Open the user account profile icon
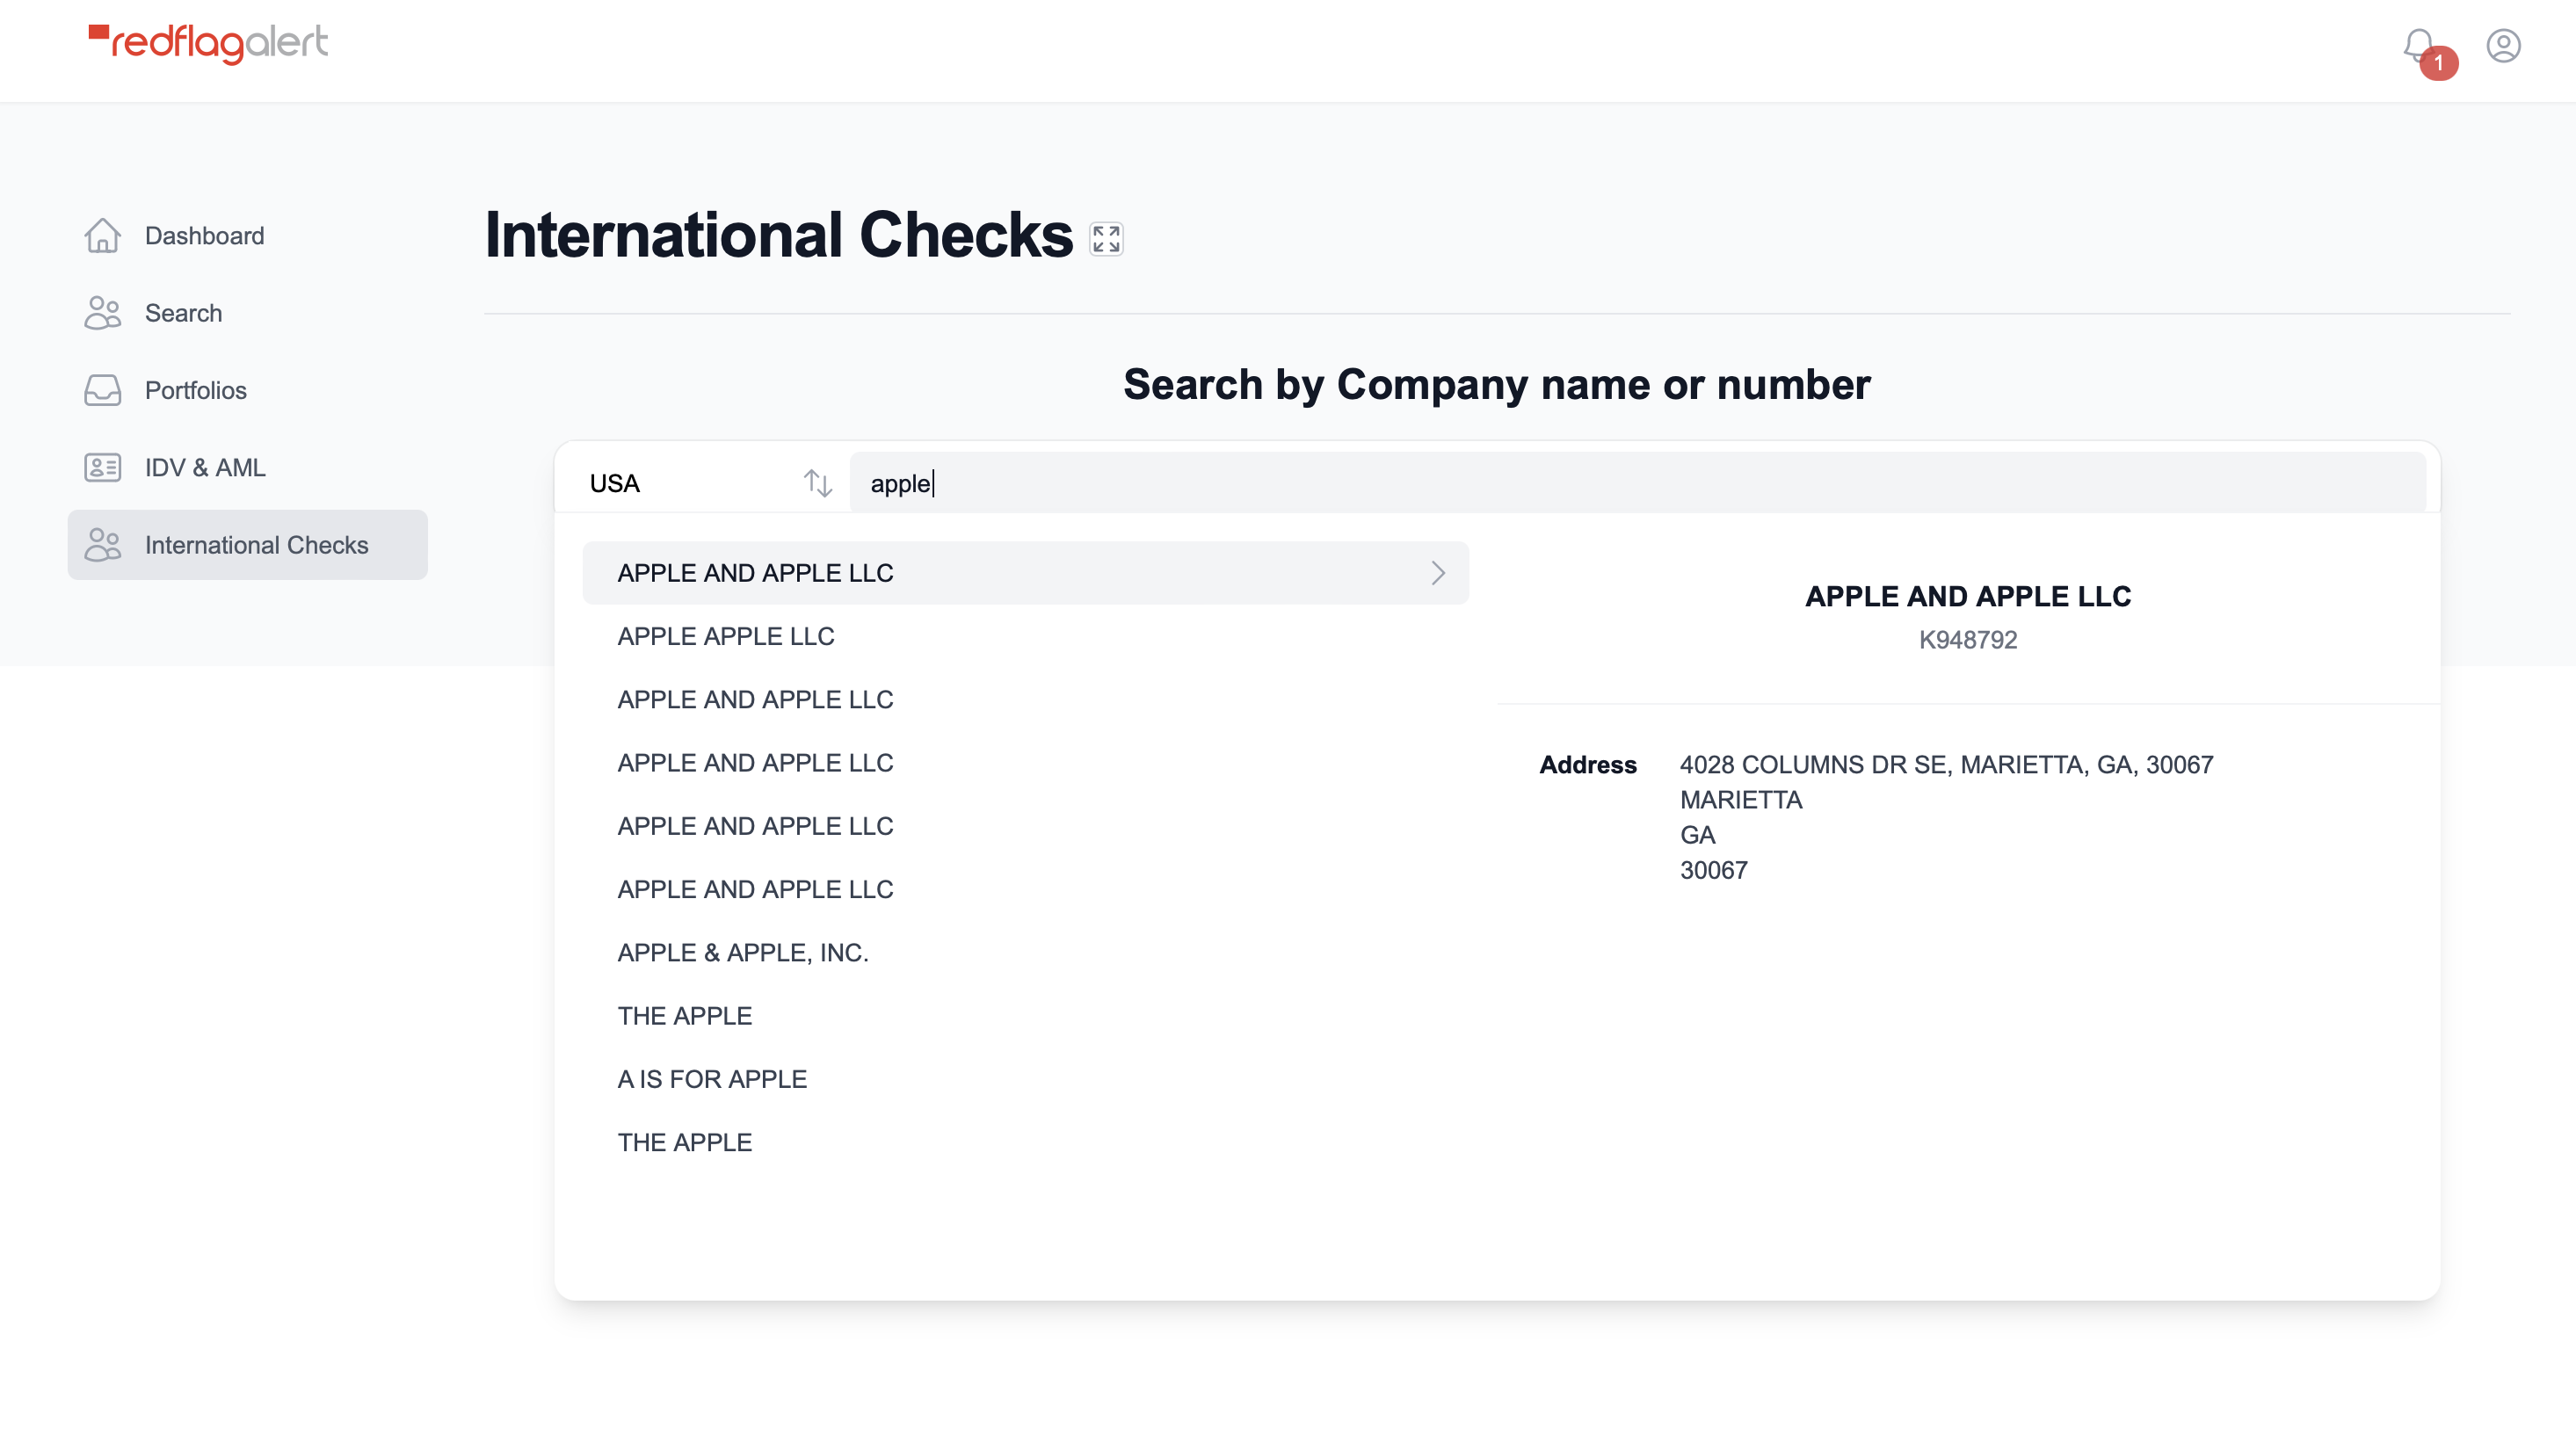Image resolution: width=2576 pixels, height=1450 pixels. click(x=2503, y=46)
